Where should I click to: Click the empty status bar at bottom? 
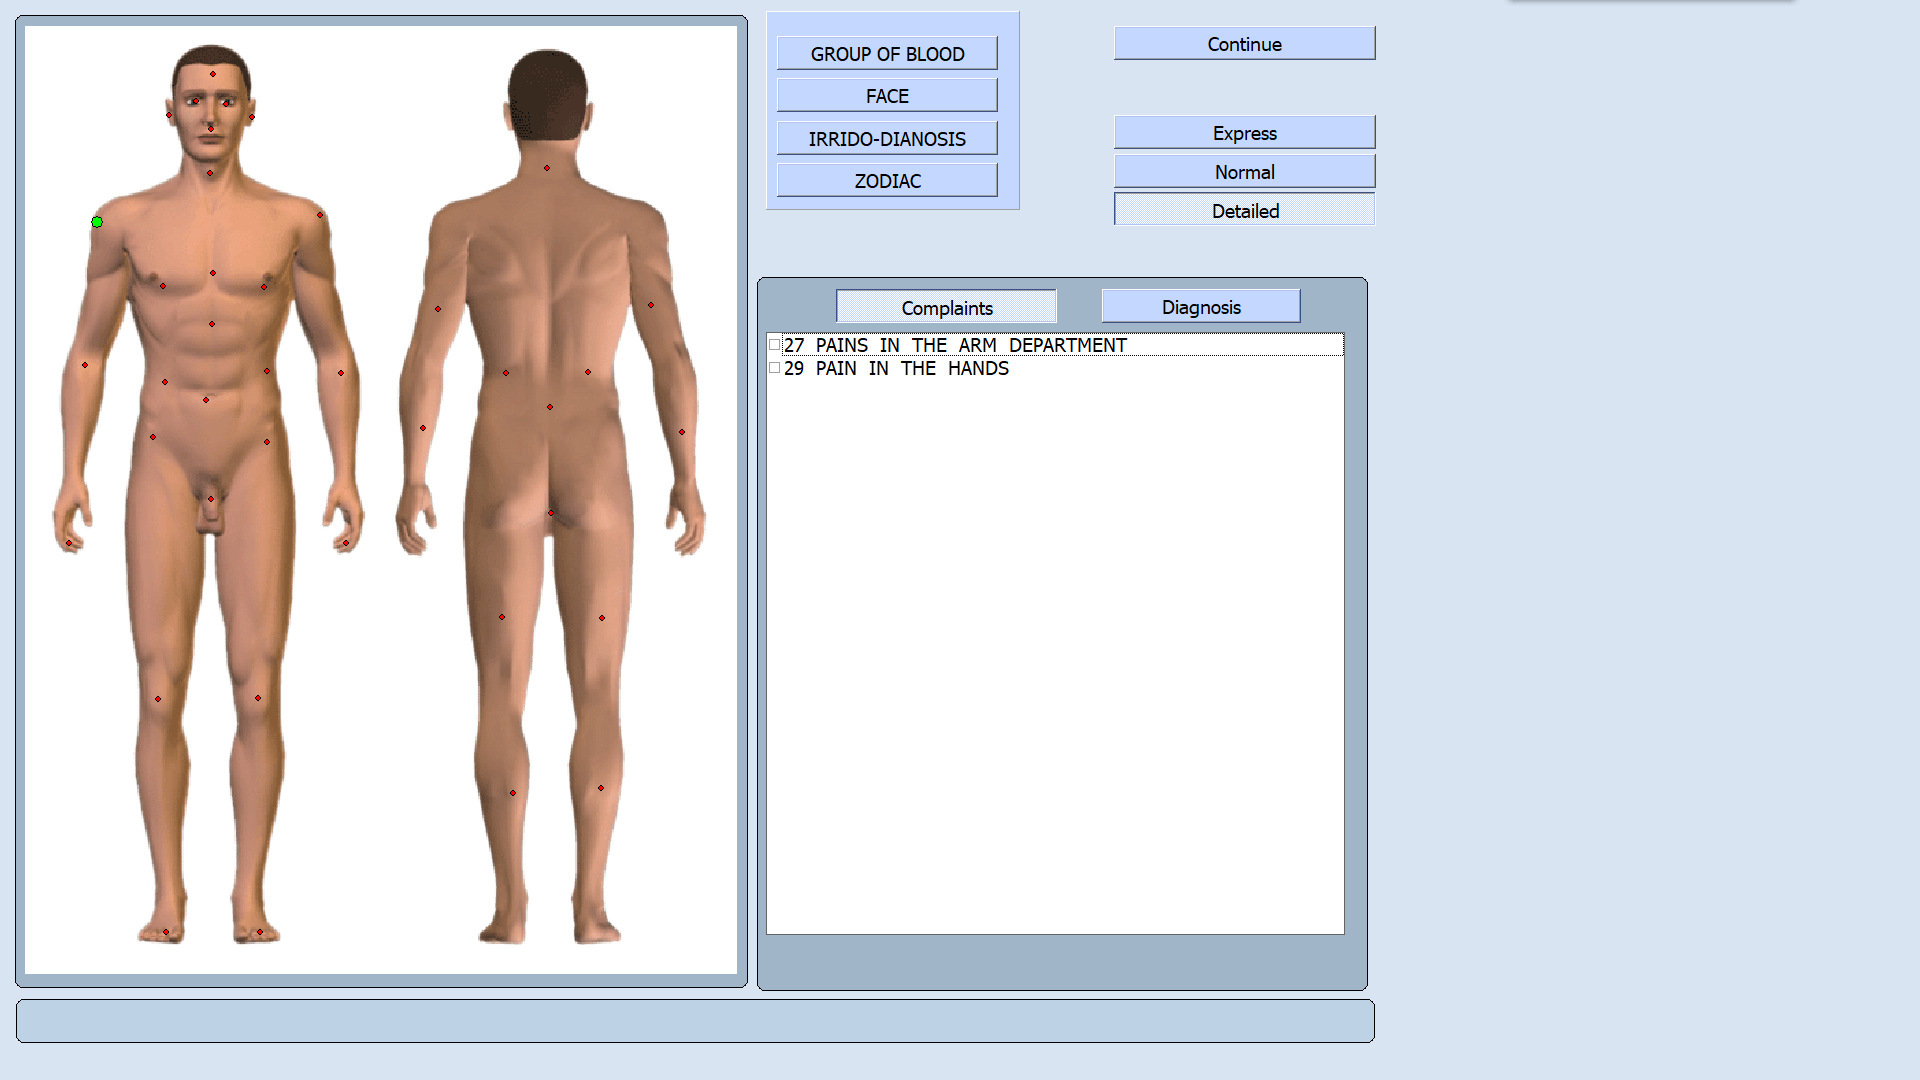695,1021
